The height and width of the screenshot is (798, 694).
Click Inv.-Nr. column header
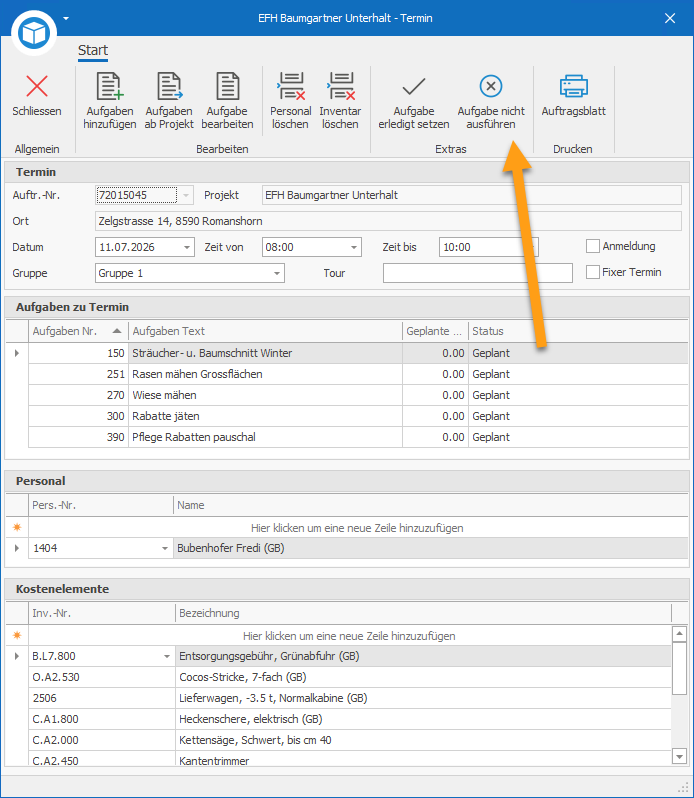tap(102, 613)
